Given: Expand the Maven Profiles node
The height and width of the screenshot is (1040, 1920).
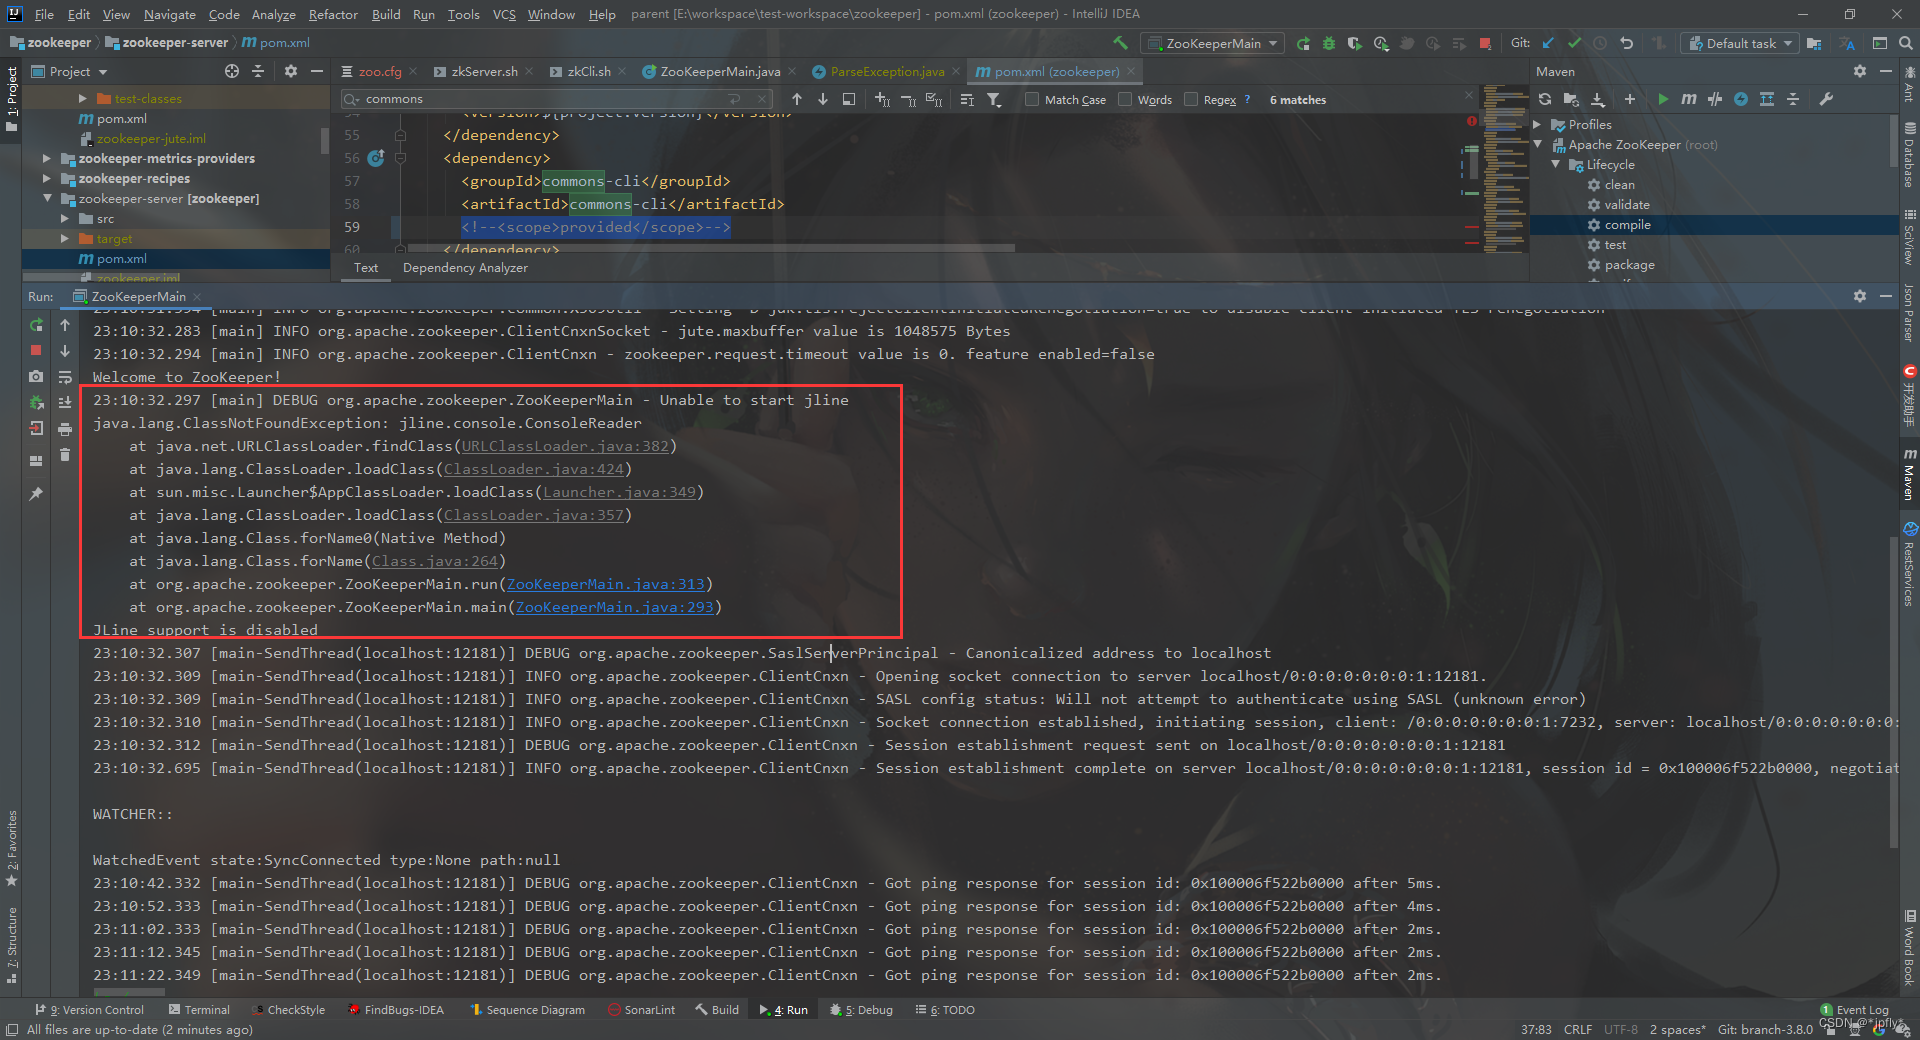Looking at the screenshot, I should point(1538,125).
